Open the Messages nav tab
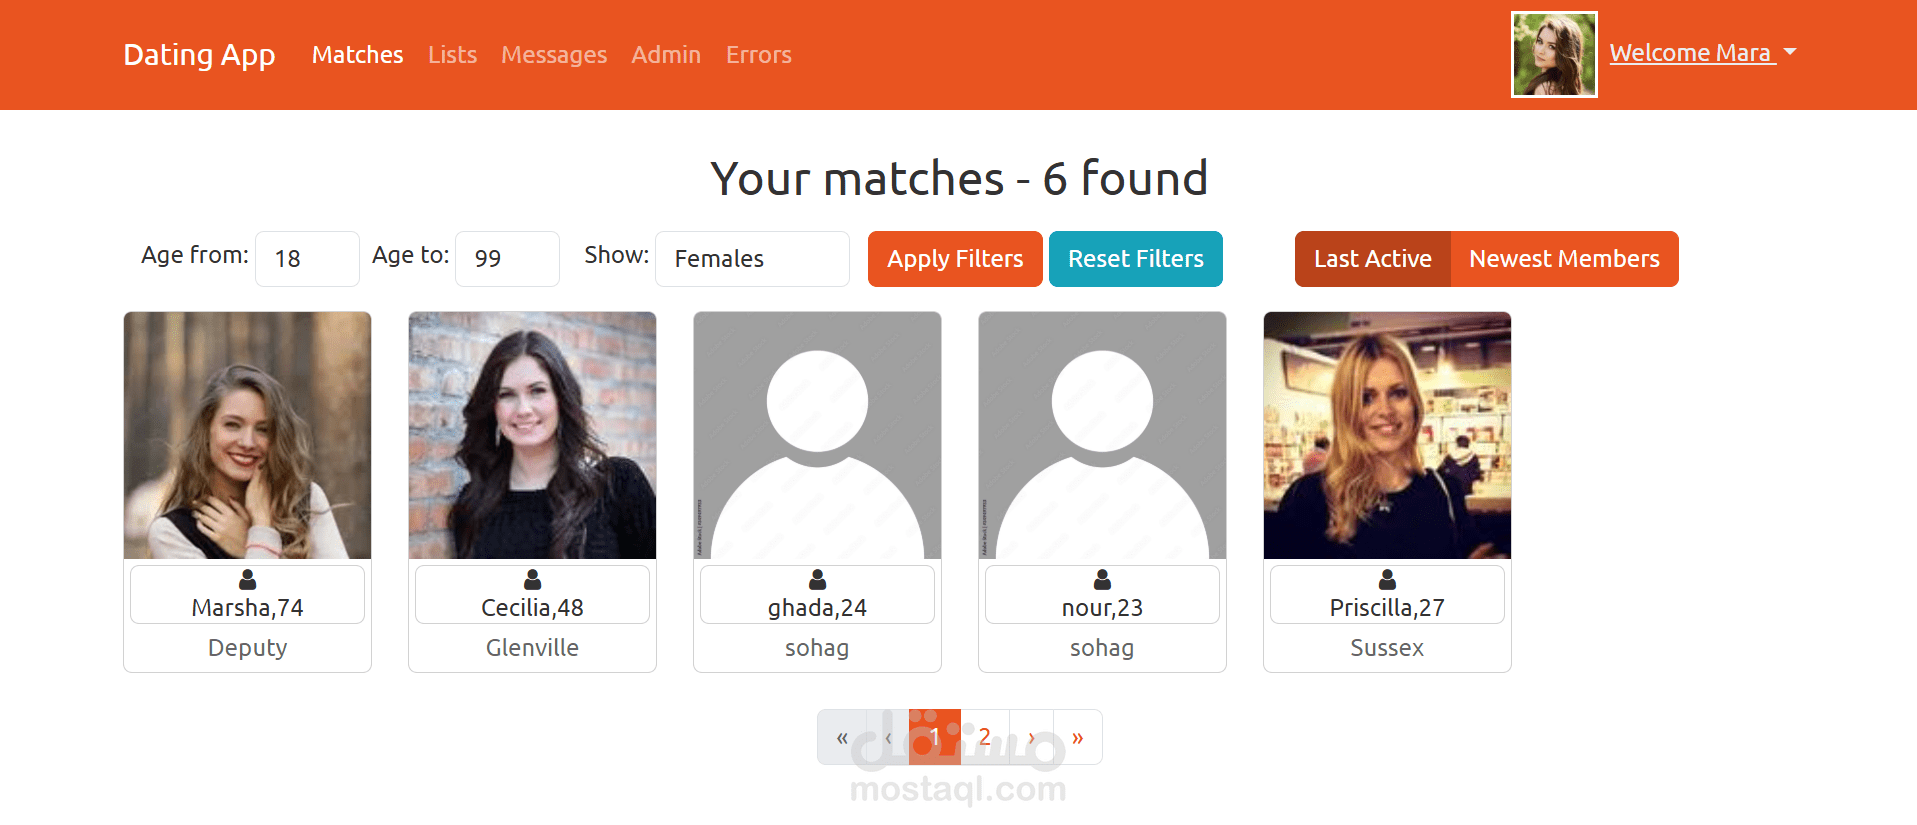Image resolution: width=1917 pixels, height=825 pixels. pos(554,55)
